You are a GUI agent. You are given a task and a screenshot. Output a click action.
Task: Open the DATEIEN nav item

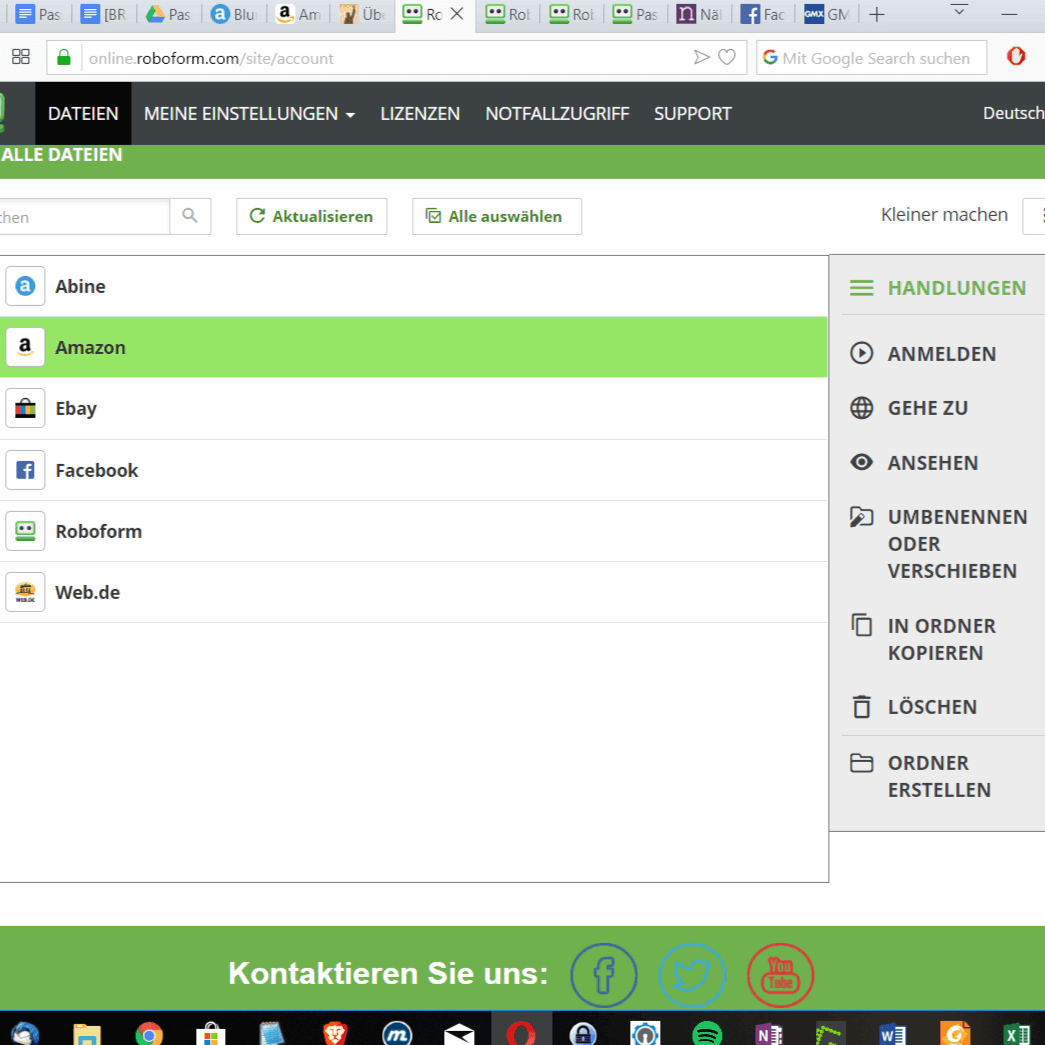click(83, 113)
